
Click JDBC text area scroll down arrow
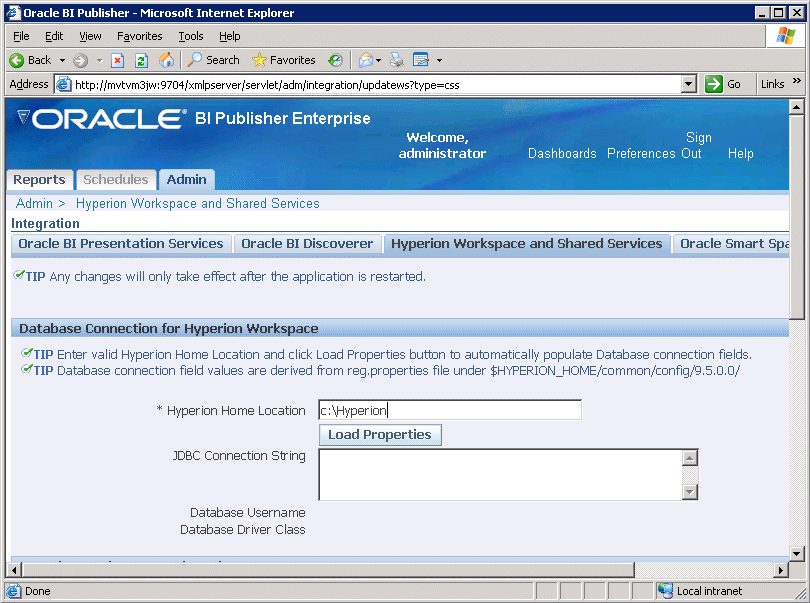(x=690, y=491)
